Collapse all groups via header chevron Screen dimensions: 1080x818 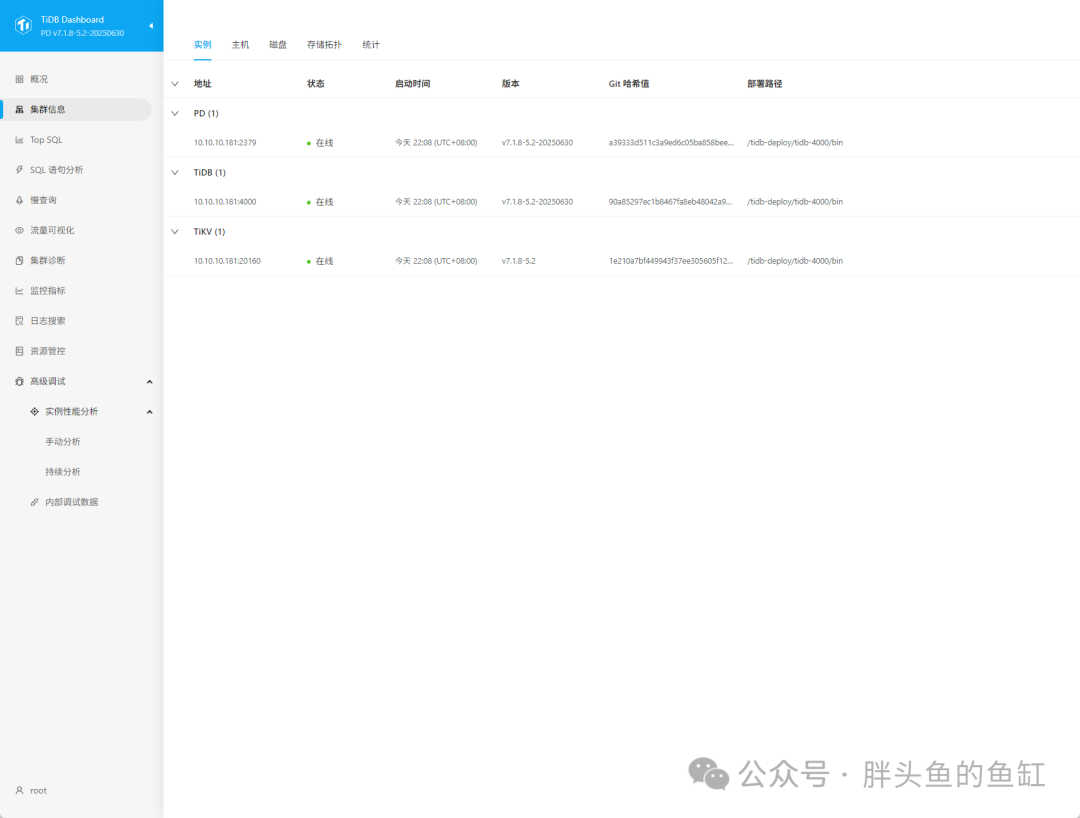tap(175, 84)
